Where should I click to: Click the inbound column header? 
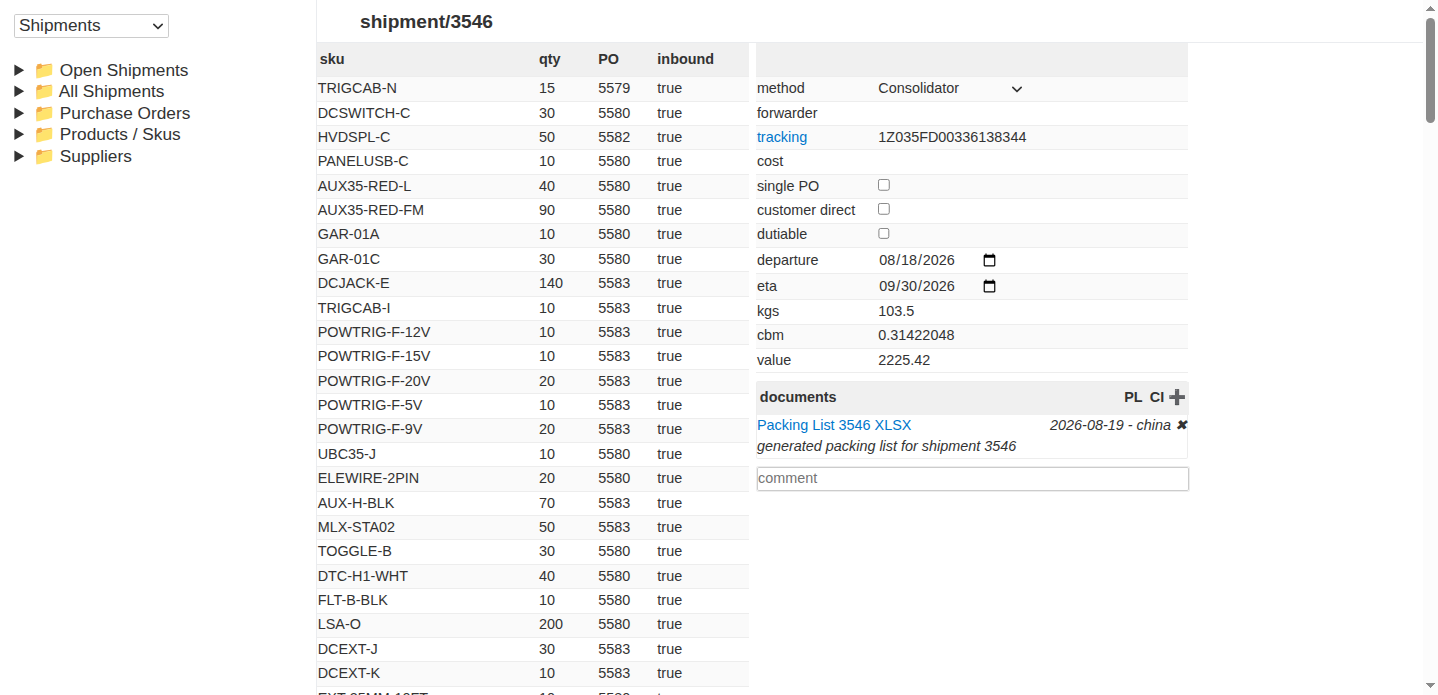685,59
